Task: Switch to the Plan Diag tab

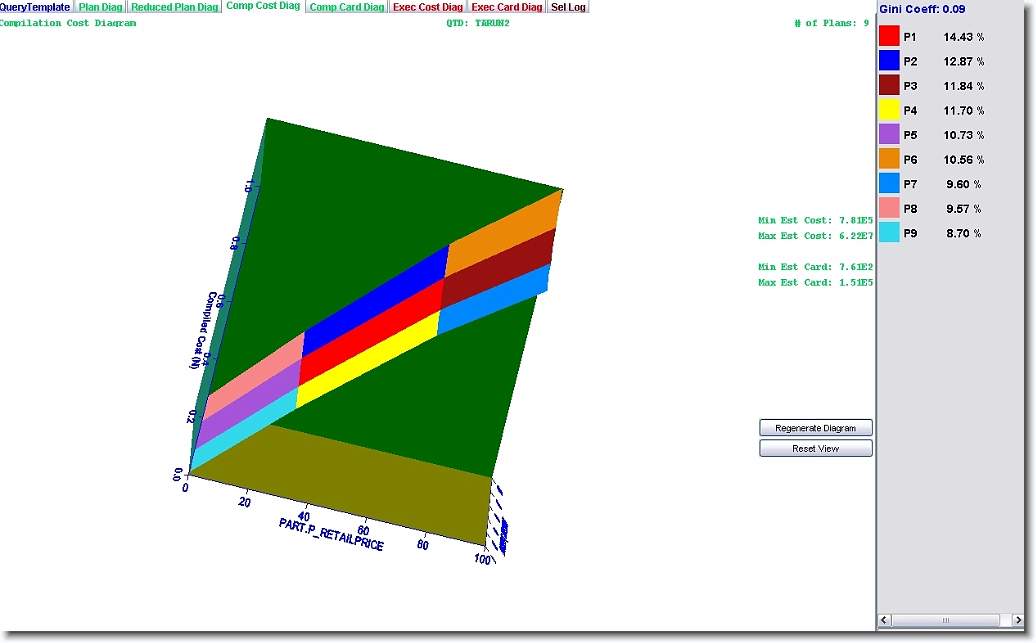Action: (x=101, y=7)
